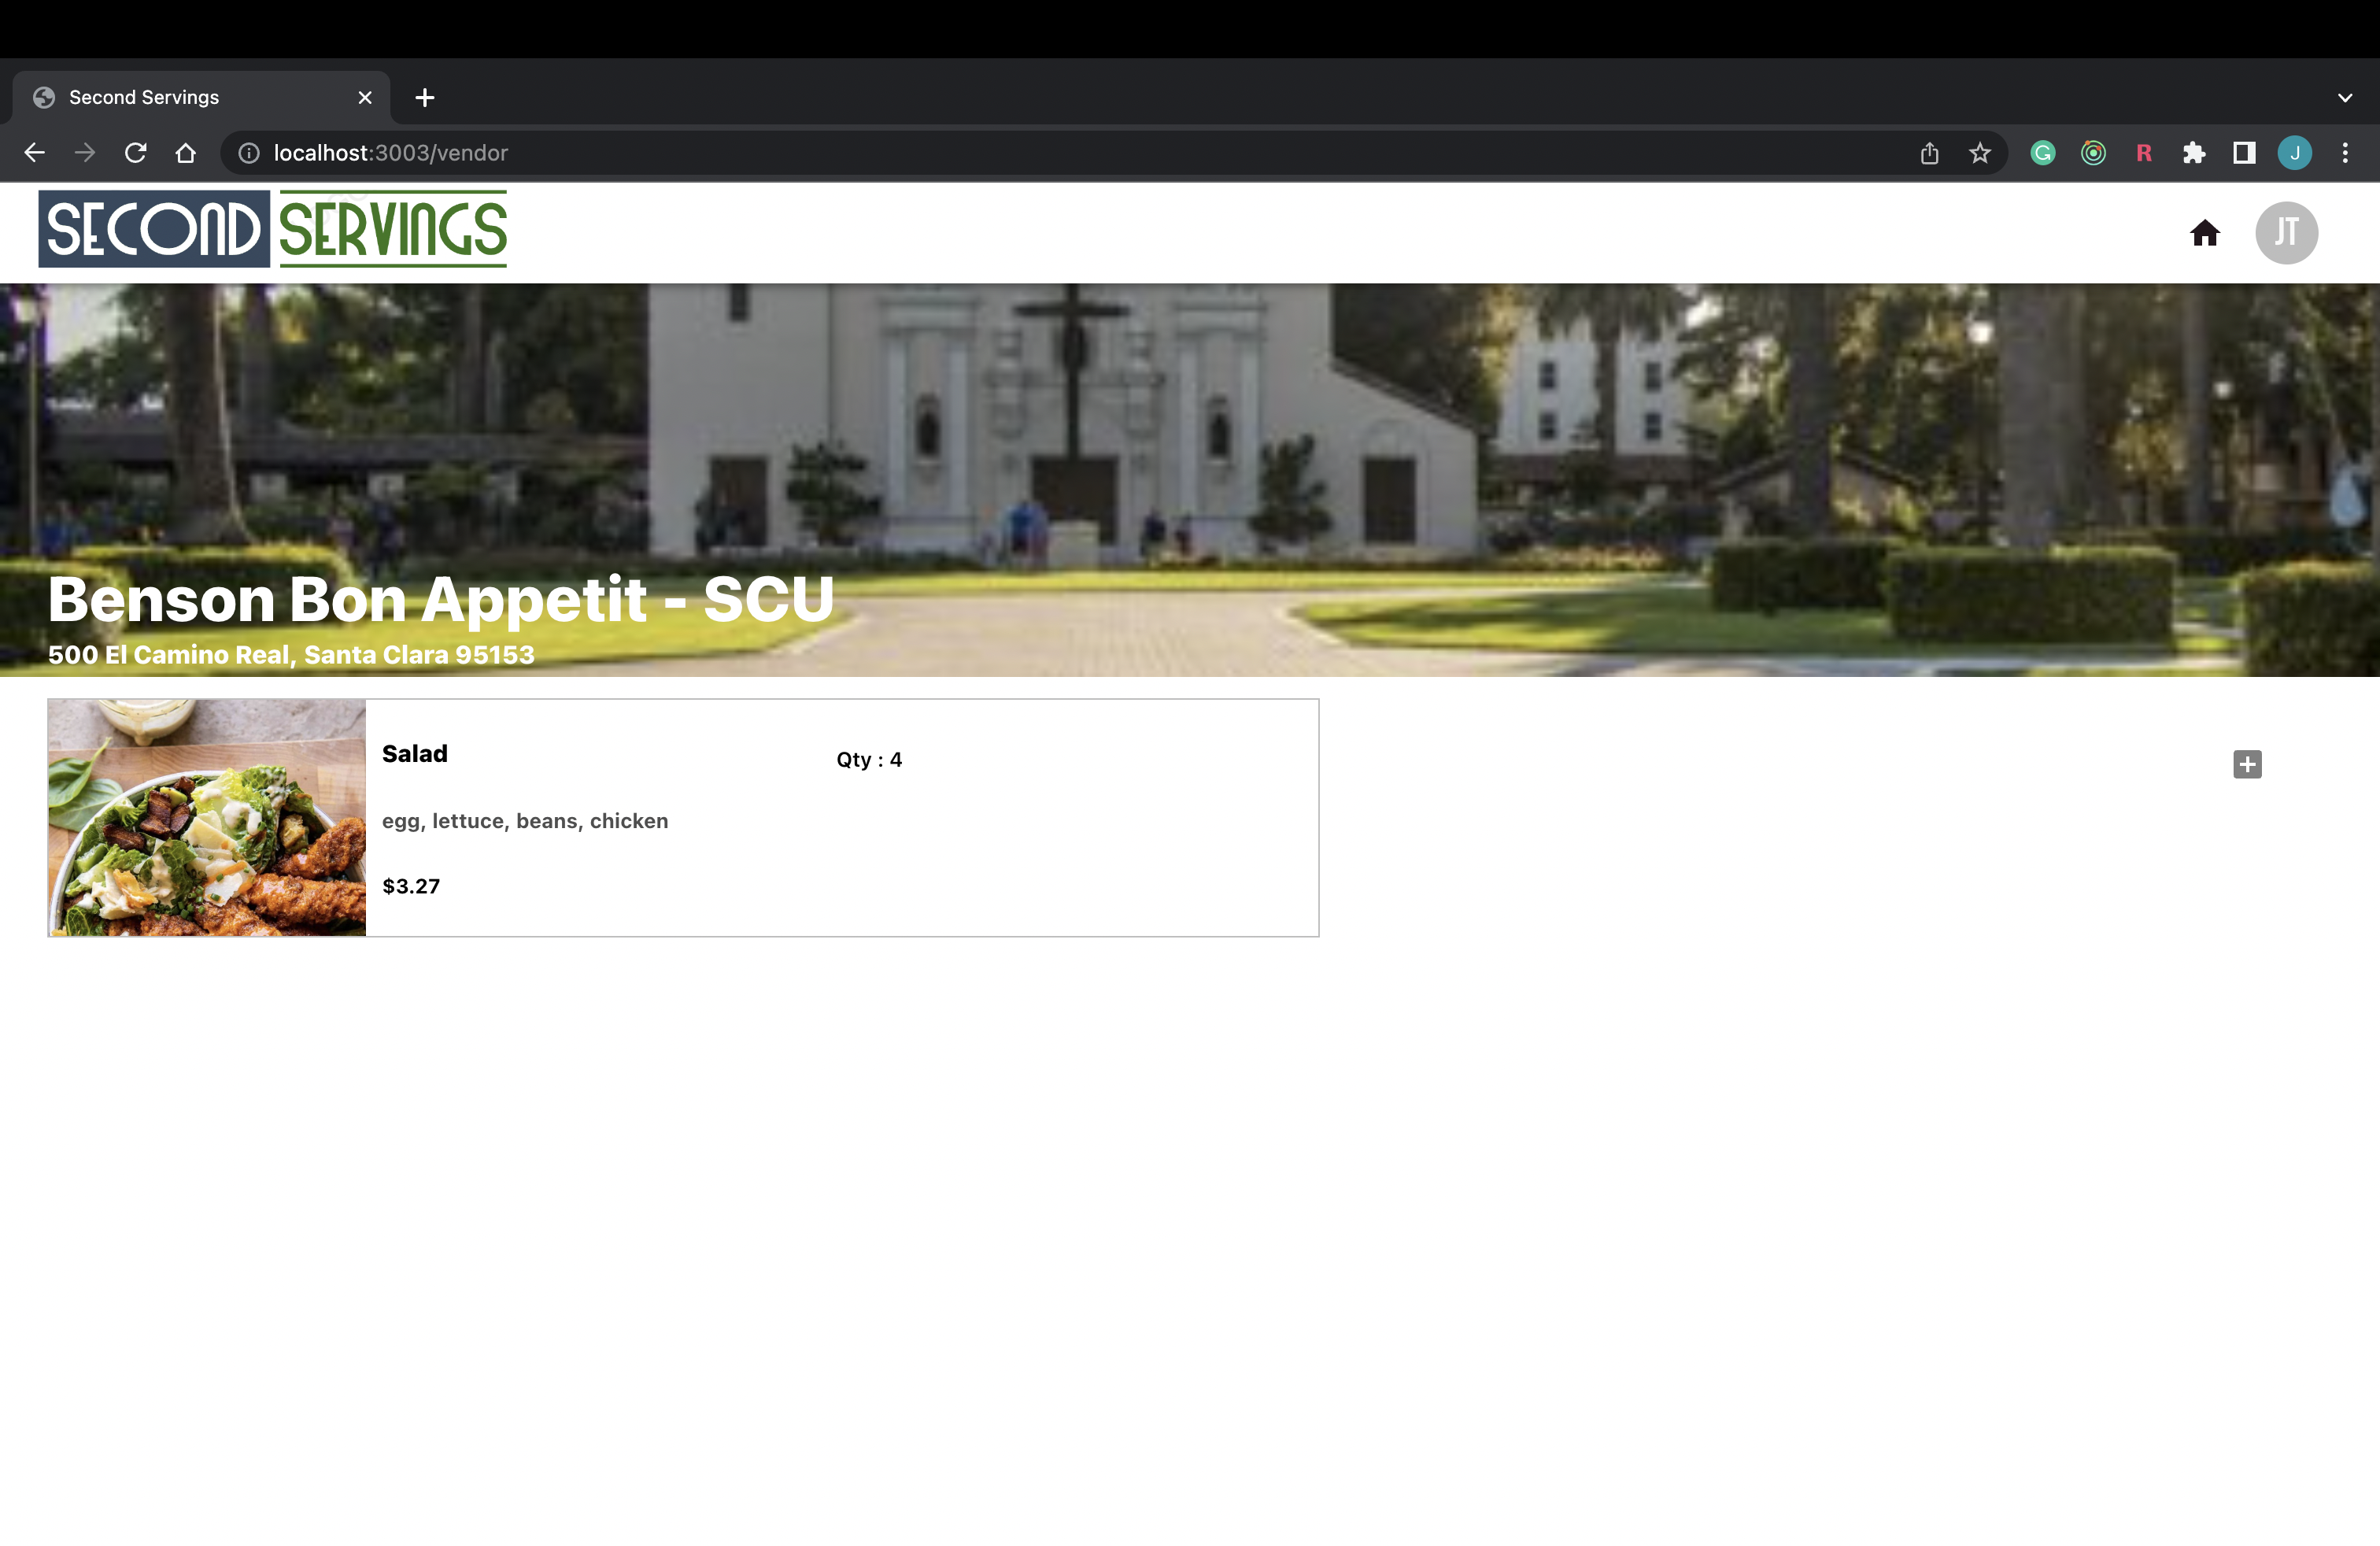This screenshot has width=2380, height=1546.
Task: Click the home icon in site header
Action: (2204, 233)
